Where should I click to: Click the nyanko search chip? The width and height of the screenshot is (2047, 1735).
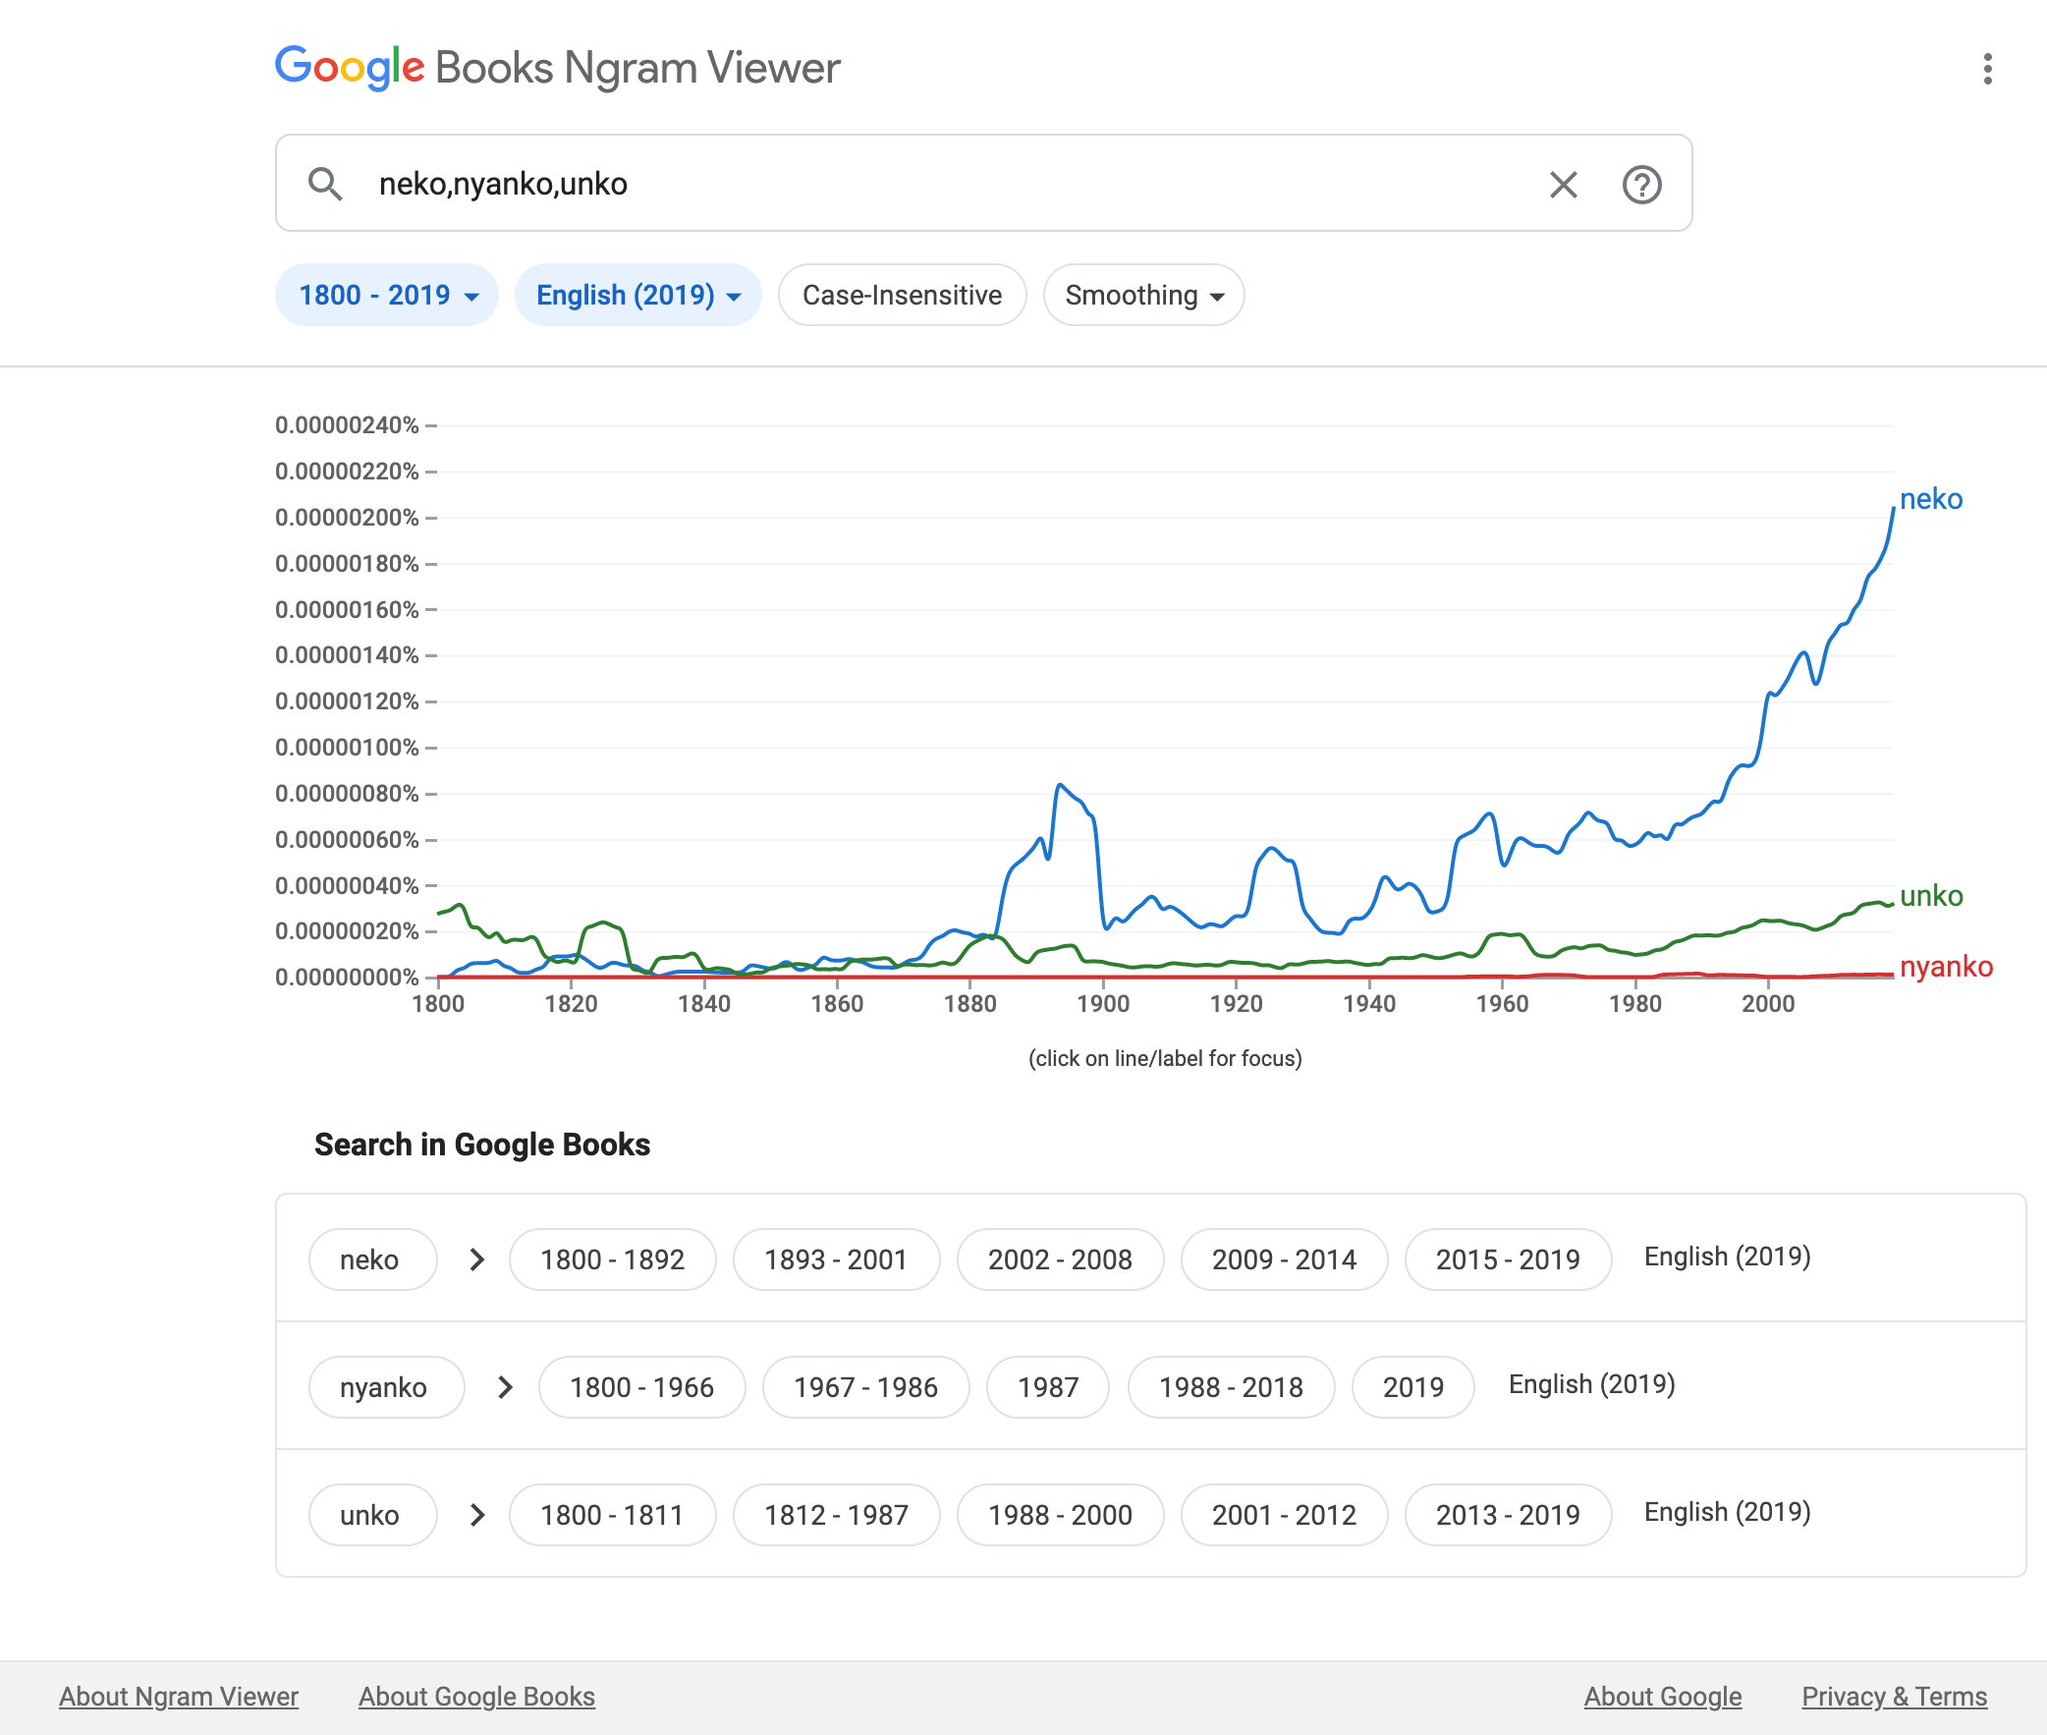point(386,1387)
